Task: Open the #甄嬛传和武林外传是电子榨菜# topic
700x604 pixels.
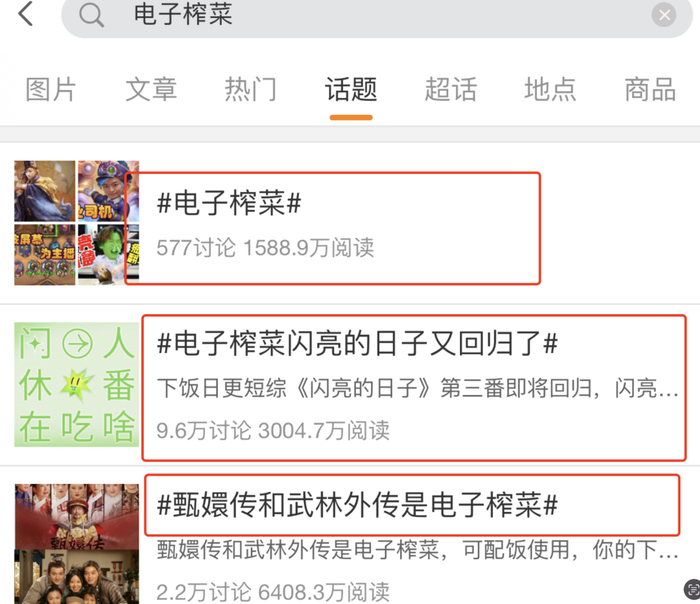Action: 357,505
